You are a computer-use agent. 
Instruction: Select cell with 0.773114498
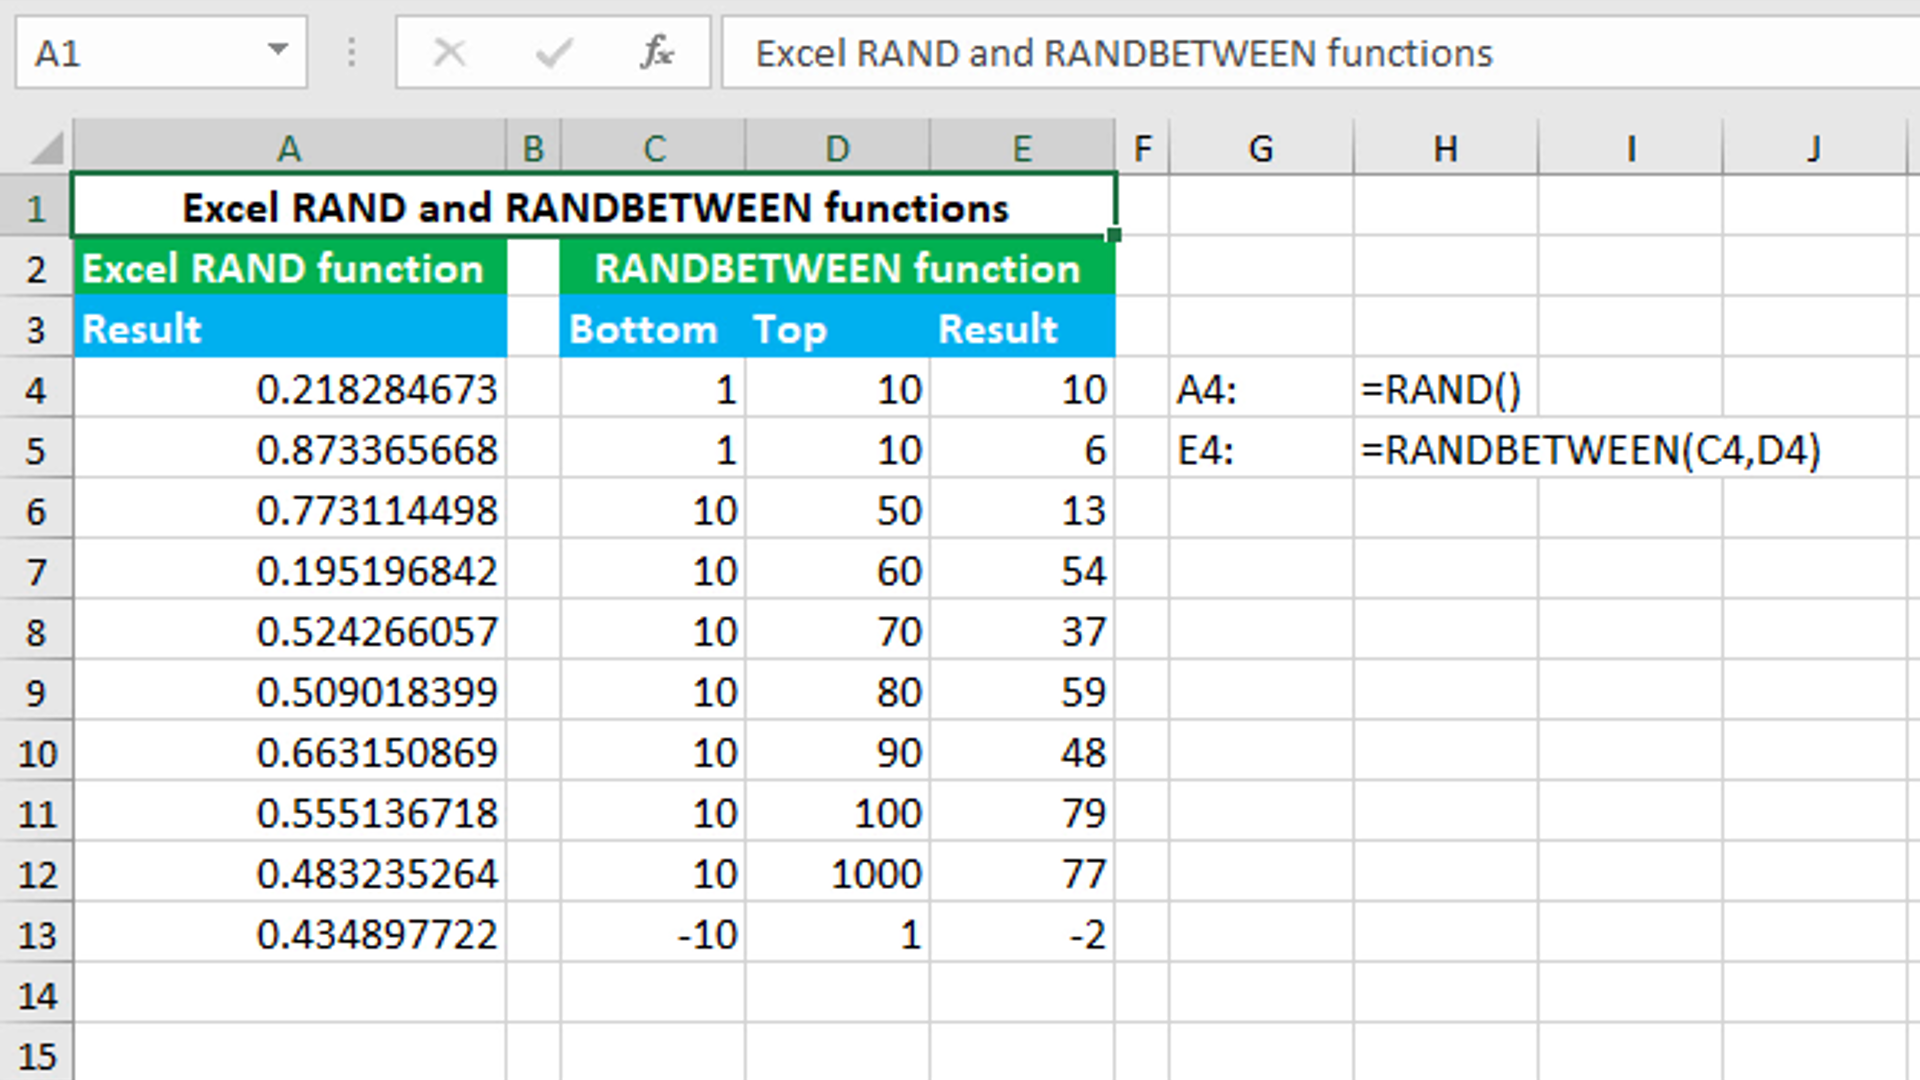pyautogui.click(x=290, y=511)
